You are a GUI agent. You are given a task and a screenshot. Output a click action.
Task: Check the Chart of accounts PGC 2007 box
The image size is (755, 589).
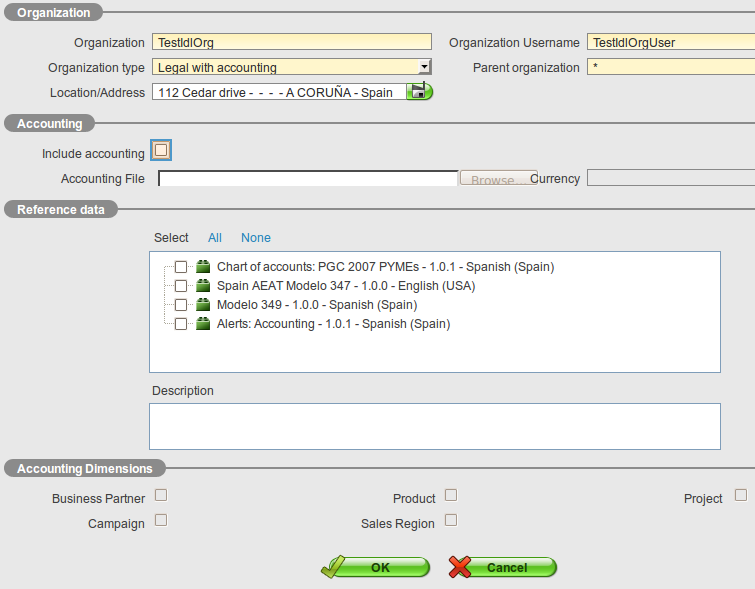[181, 267]
